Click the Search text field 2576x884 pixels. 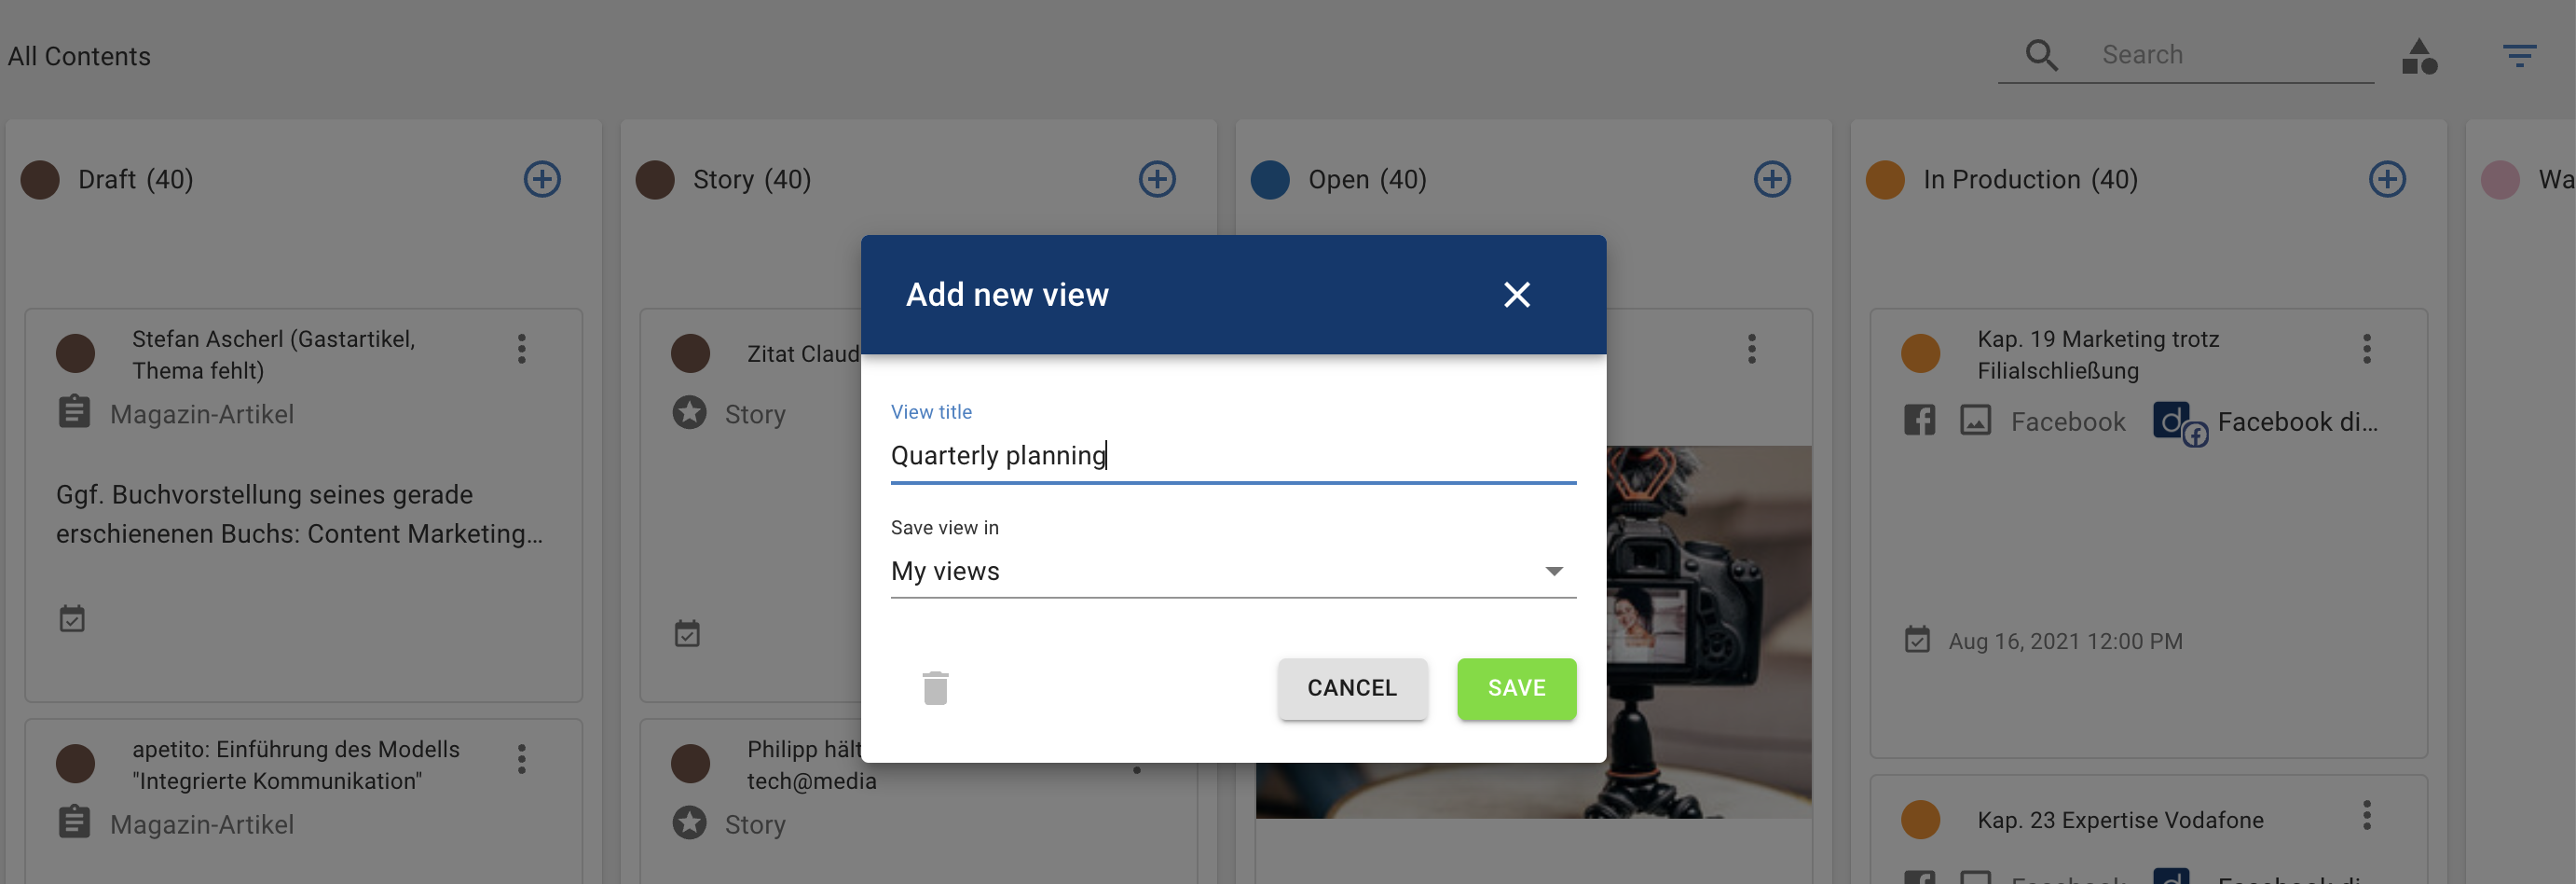(2235, 55)
